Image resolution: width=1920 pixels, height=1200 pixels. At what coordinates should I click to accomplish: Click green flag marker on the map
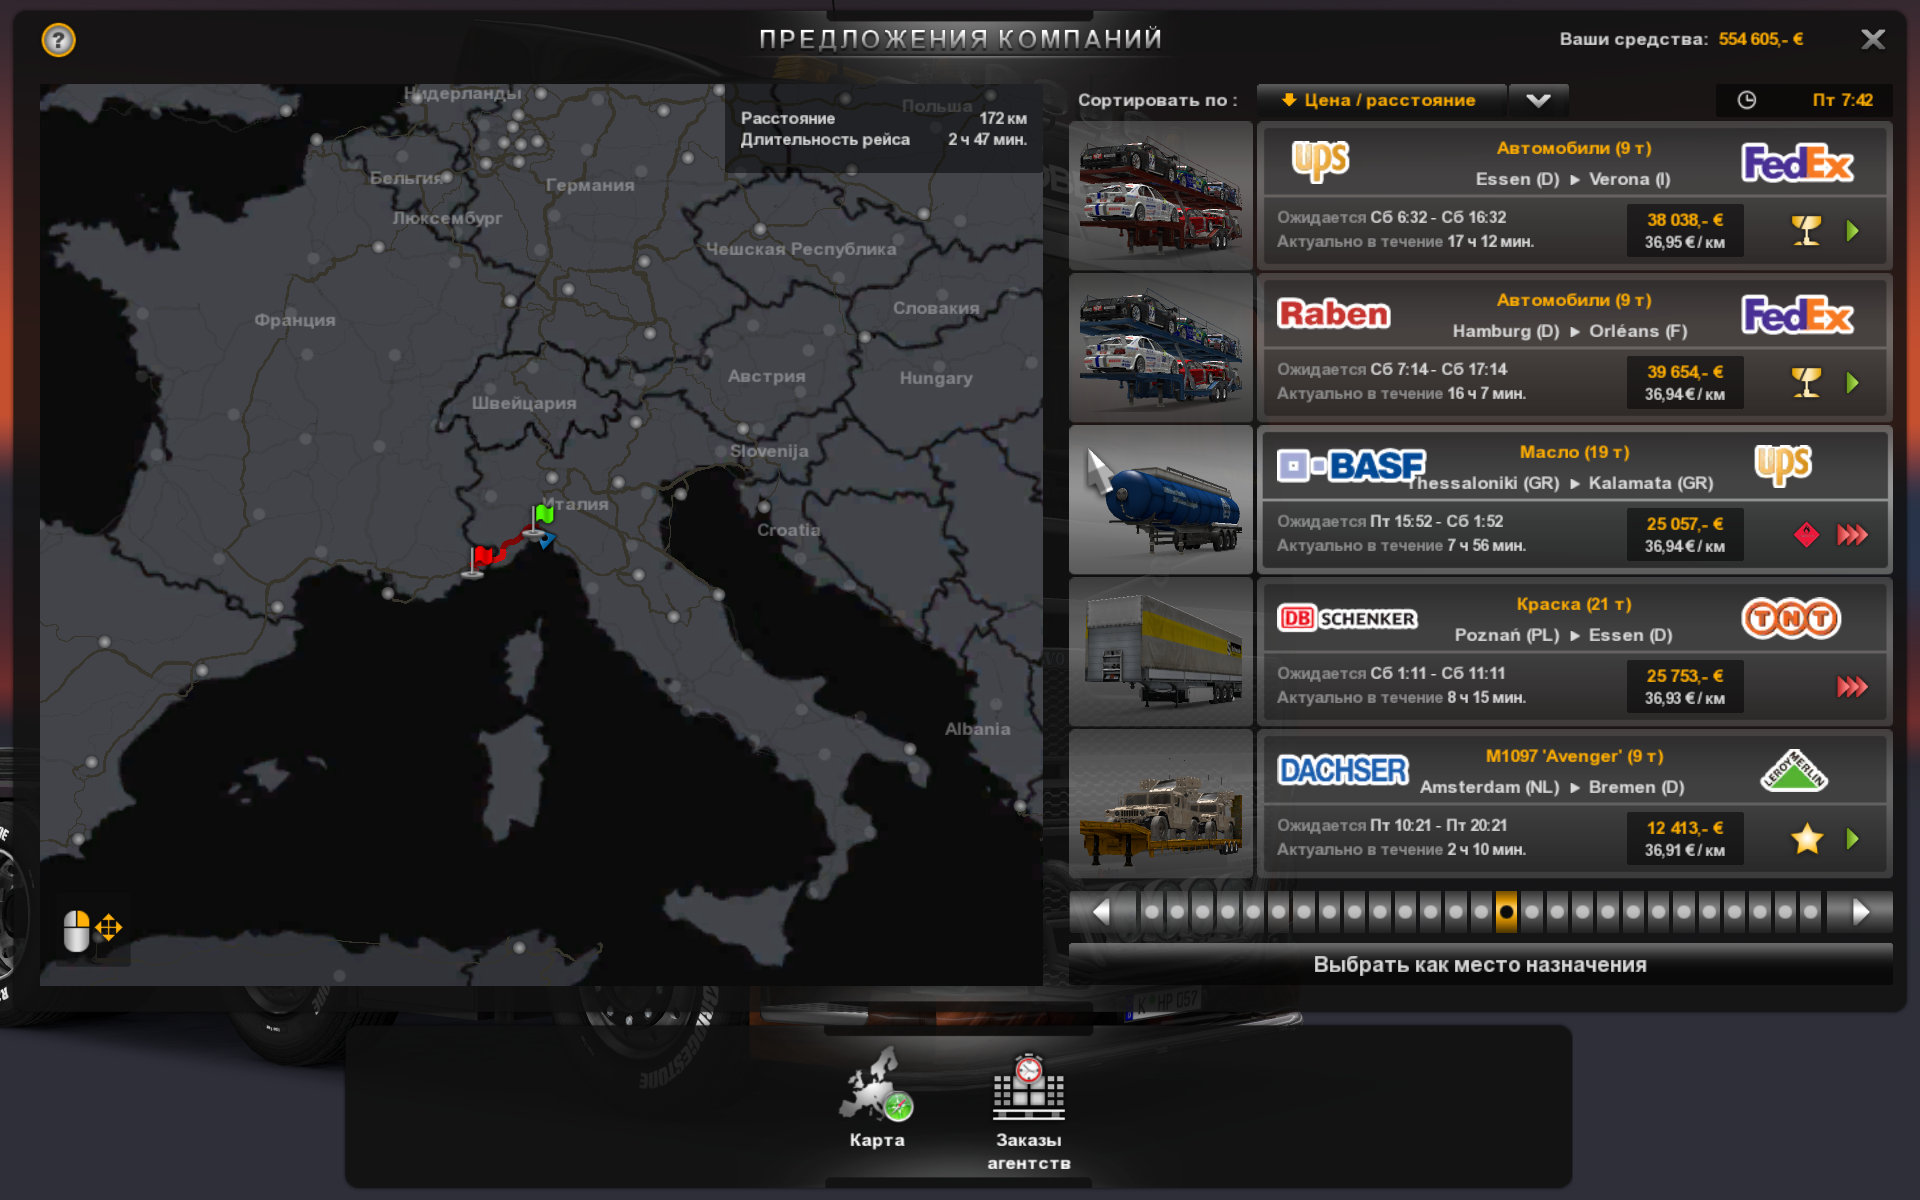(544, 514)
